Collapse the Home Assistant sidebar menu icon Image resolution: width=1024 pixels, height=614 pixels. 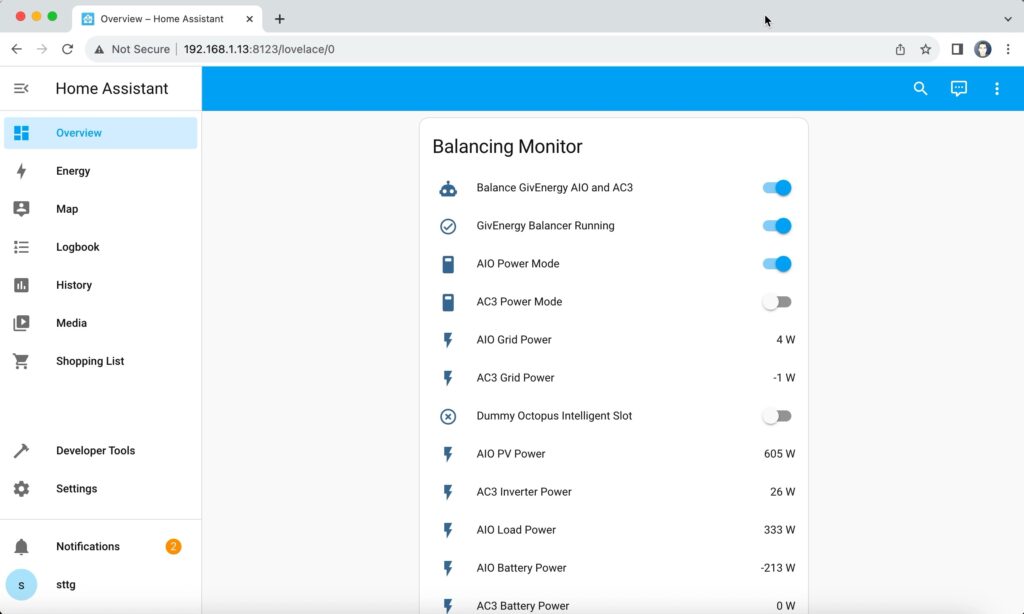tap(21, 88)
